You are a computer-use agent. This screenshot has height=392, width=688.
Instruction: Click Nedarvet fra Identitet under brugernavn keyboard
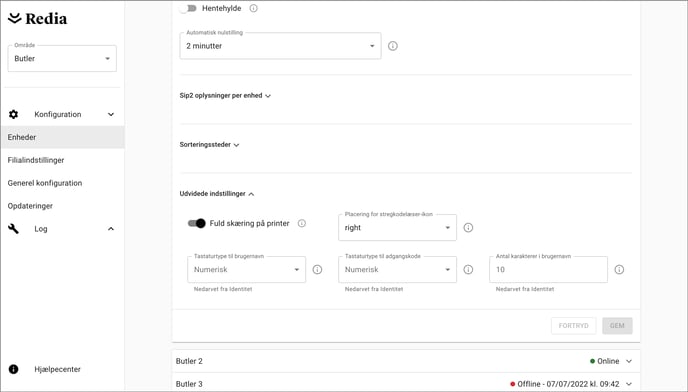(x=223, y=289)
